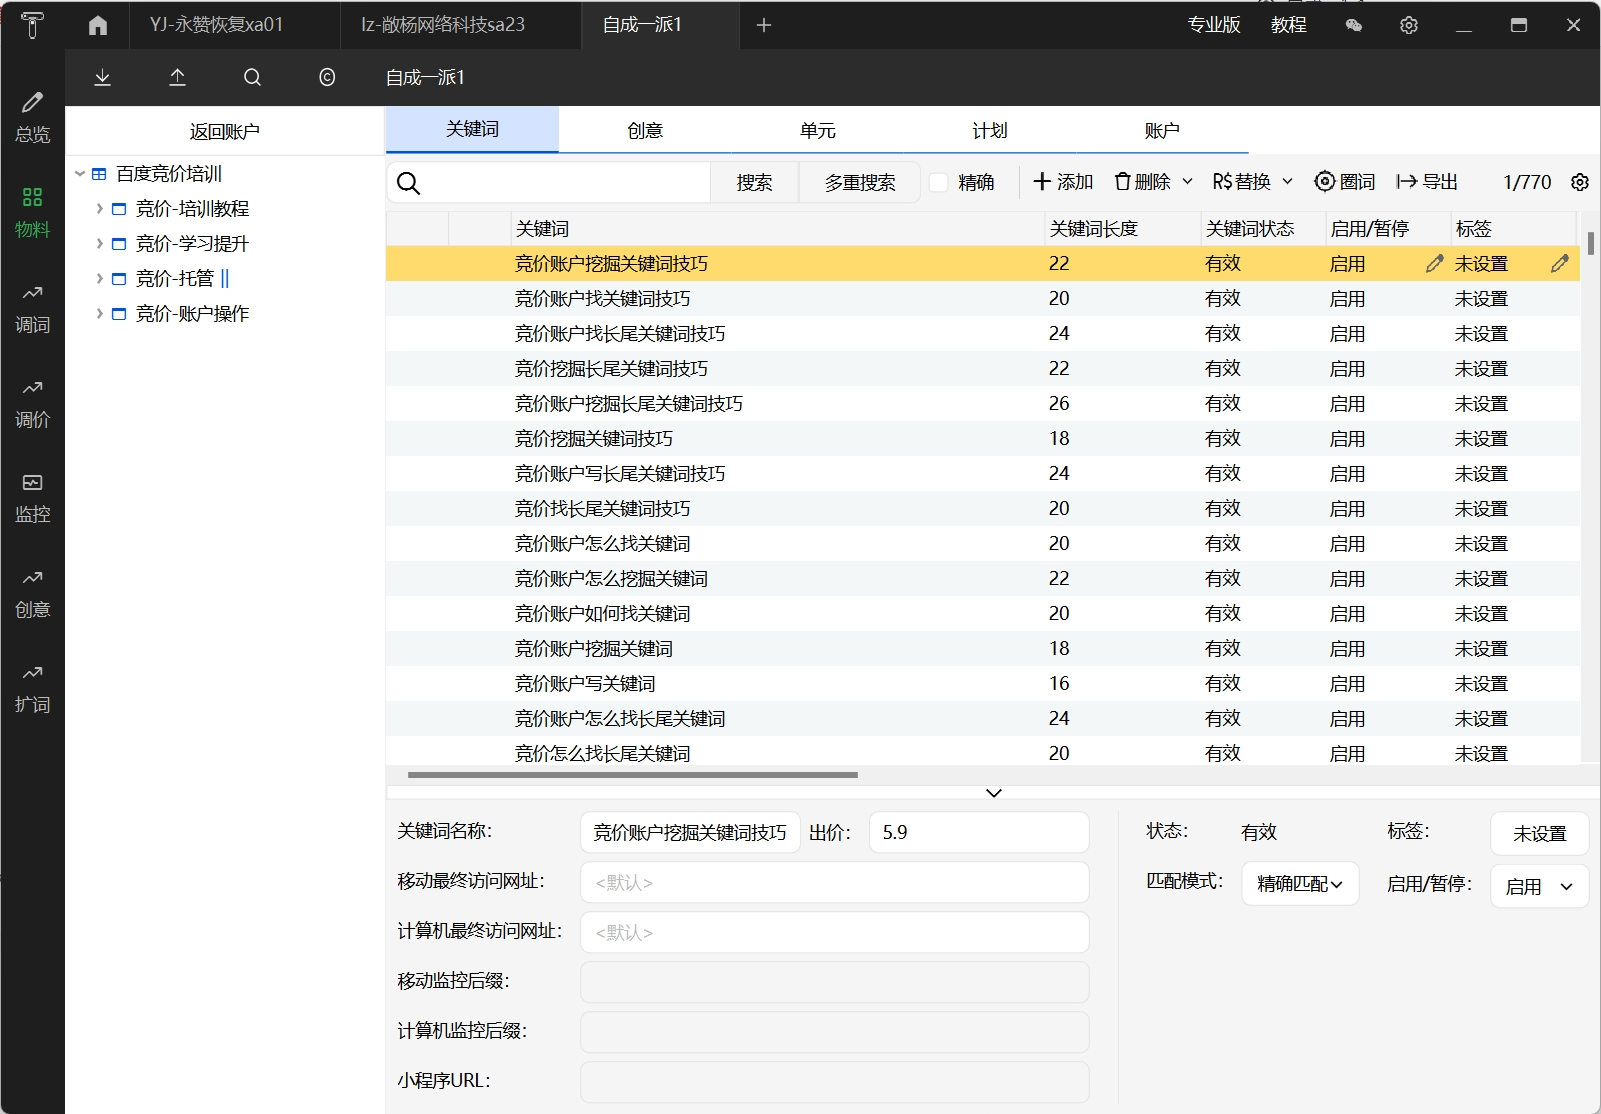The height and width of the screenshot is (1114, 1601).
Task: Select the 竞价-托管 tree item
Action: click(175, 278)
